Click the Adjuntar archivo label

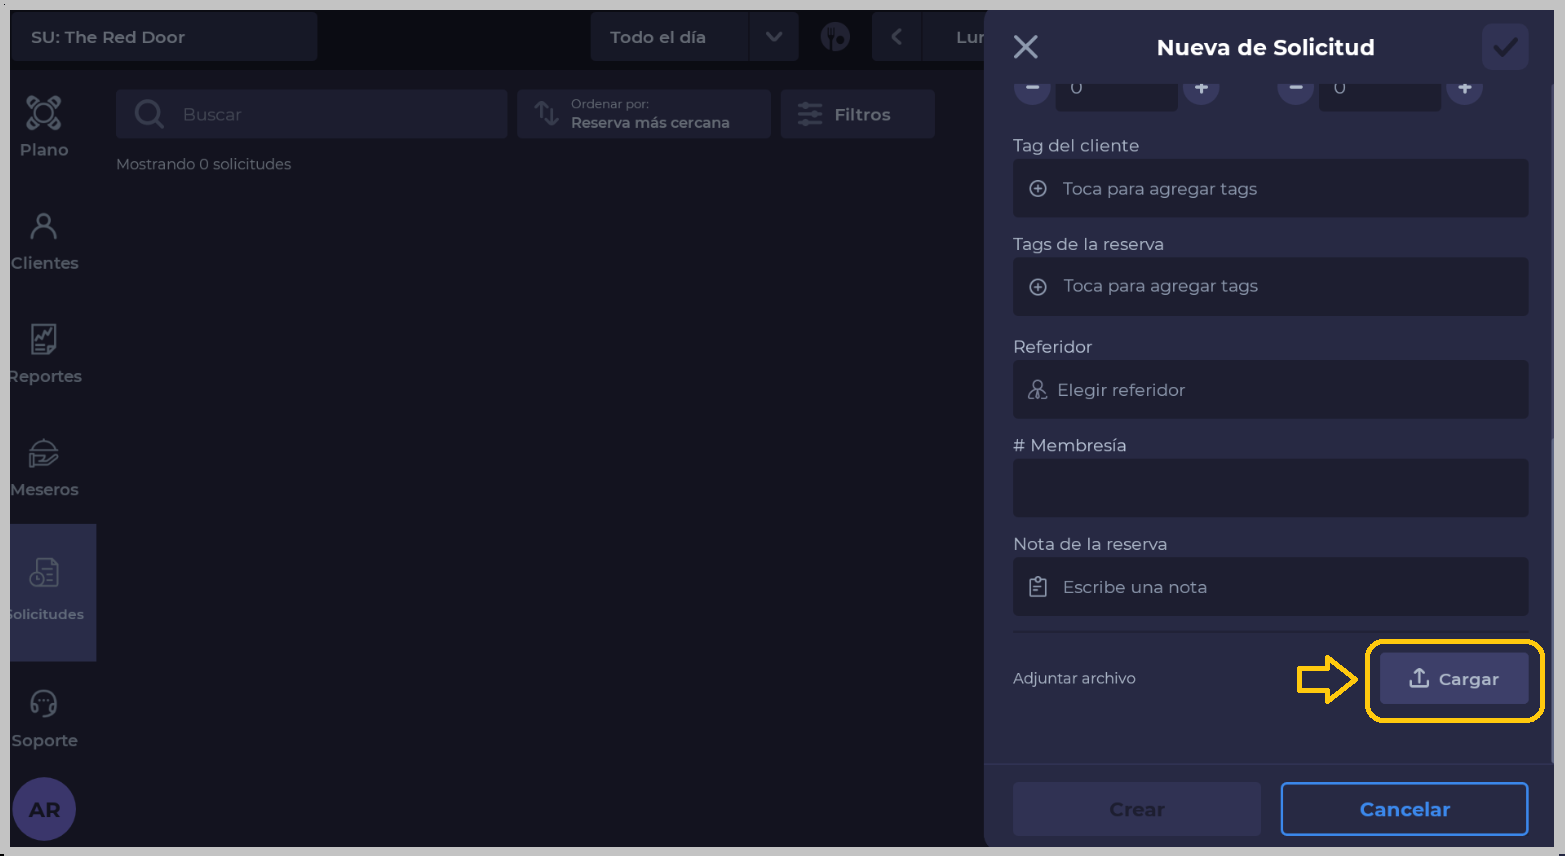(x=1074, y=678)
